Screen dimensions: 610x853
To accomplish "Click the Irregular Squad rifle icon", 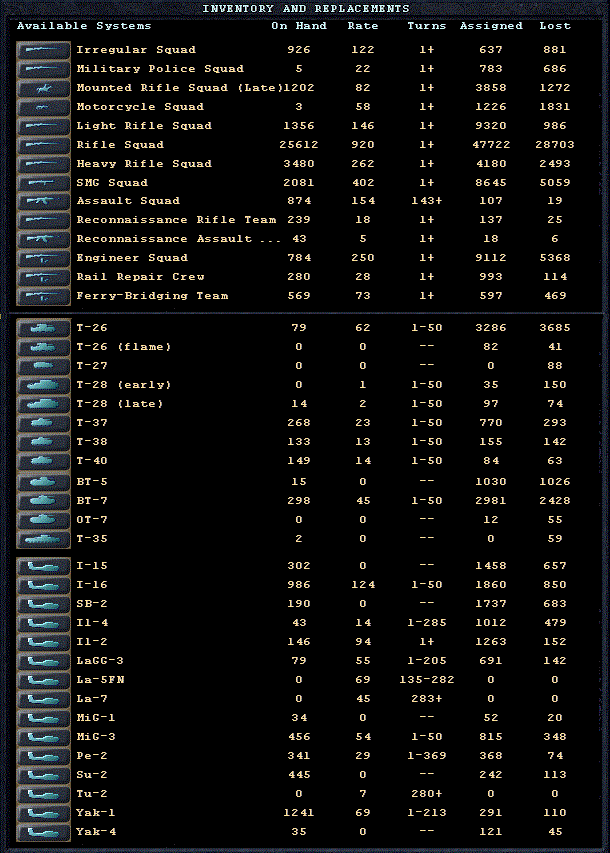I will [x=44, y=50].
